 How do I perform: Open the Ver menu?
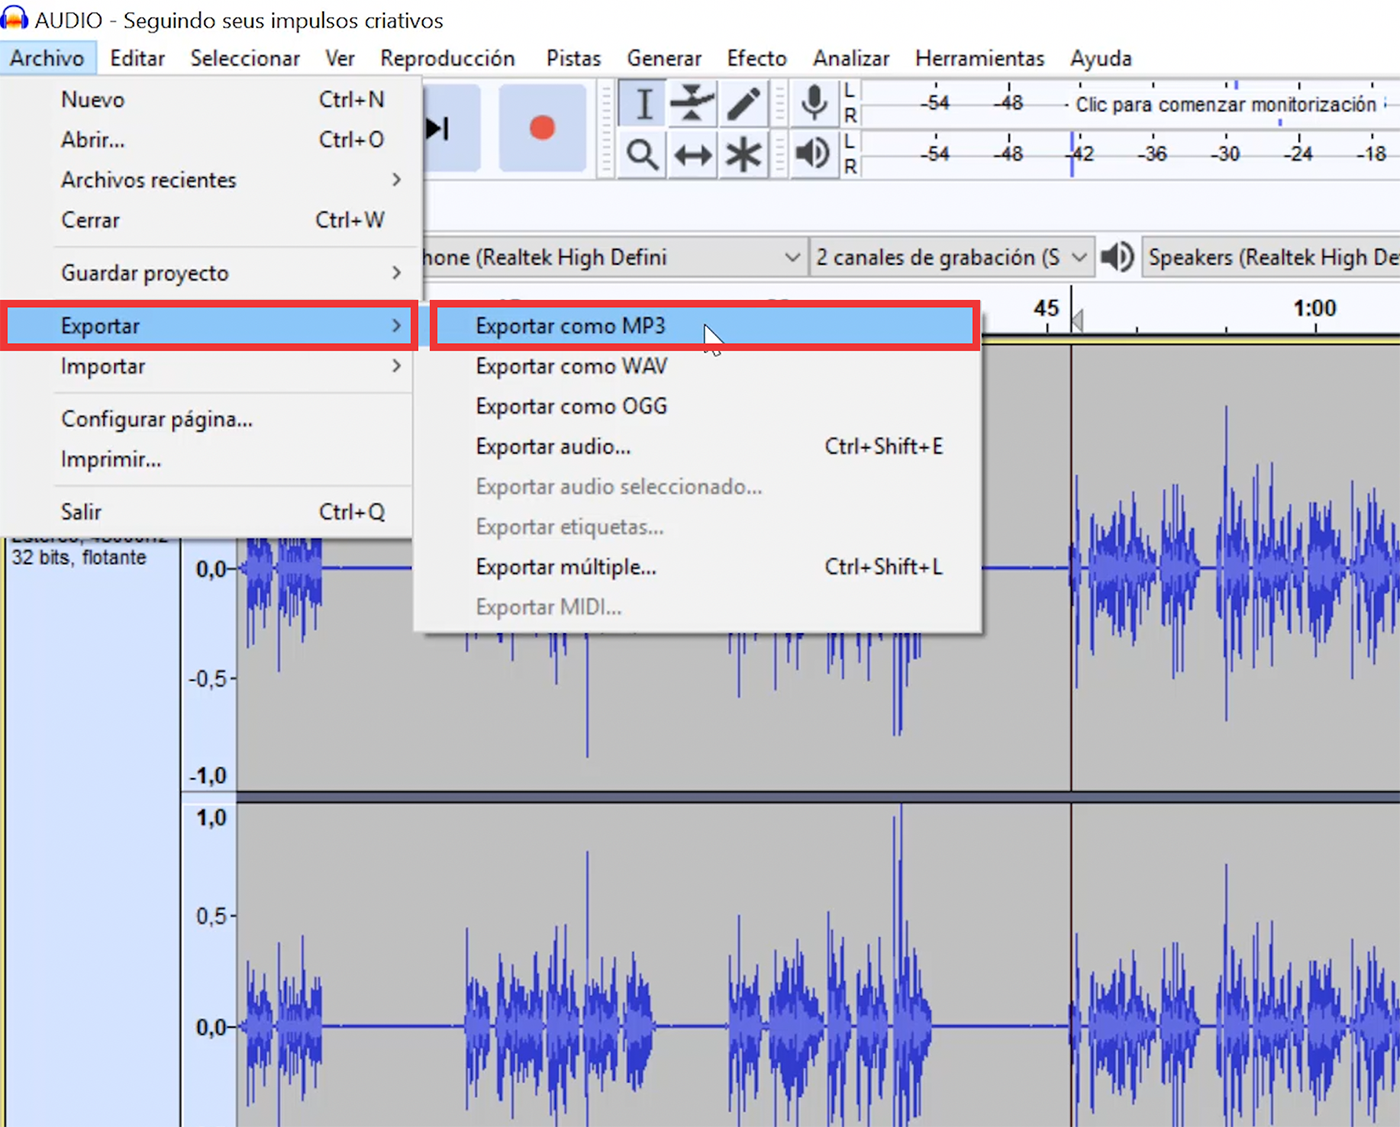pyautogui.click(x=340, y=58)
